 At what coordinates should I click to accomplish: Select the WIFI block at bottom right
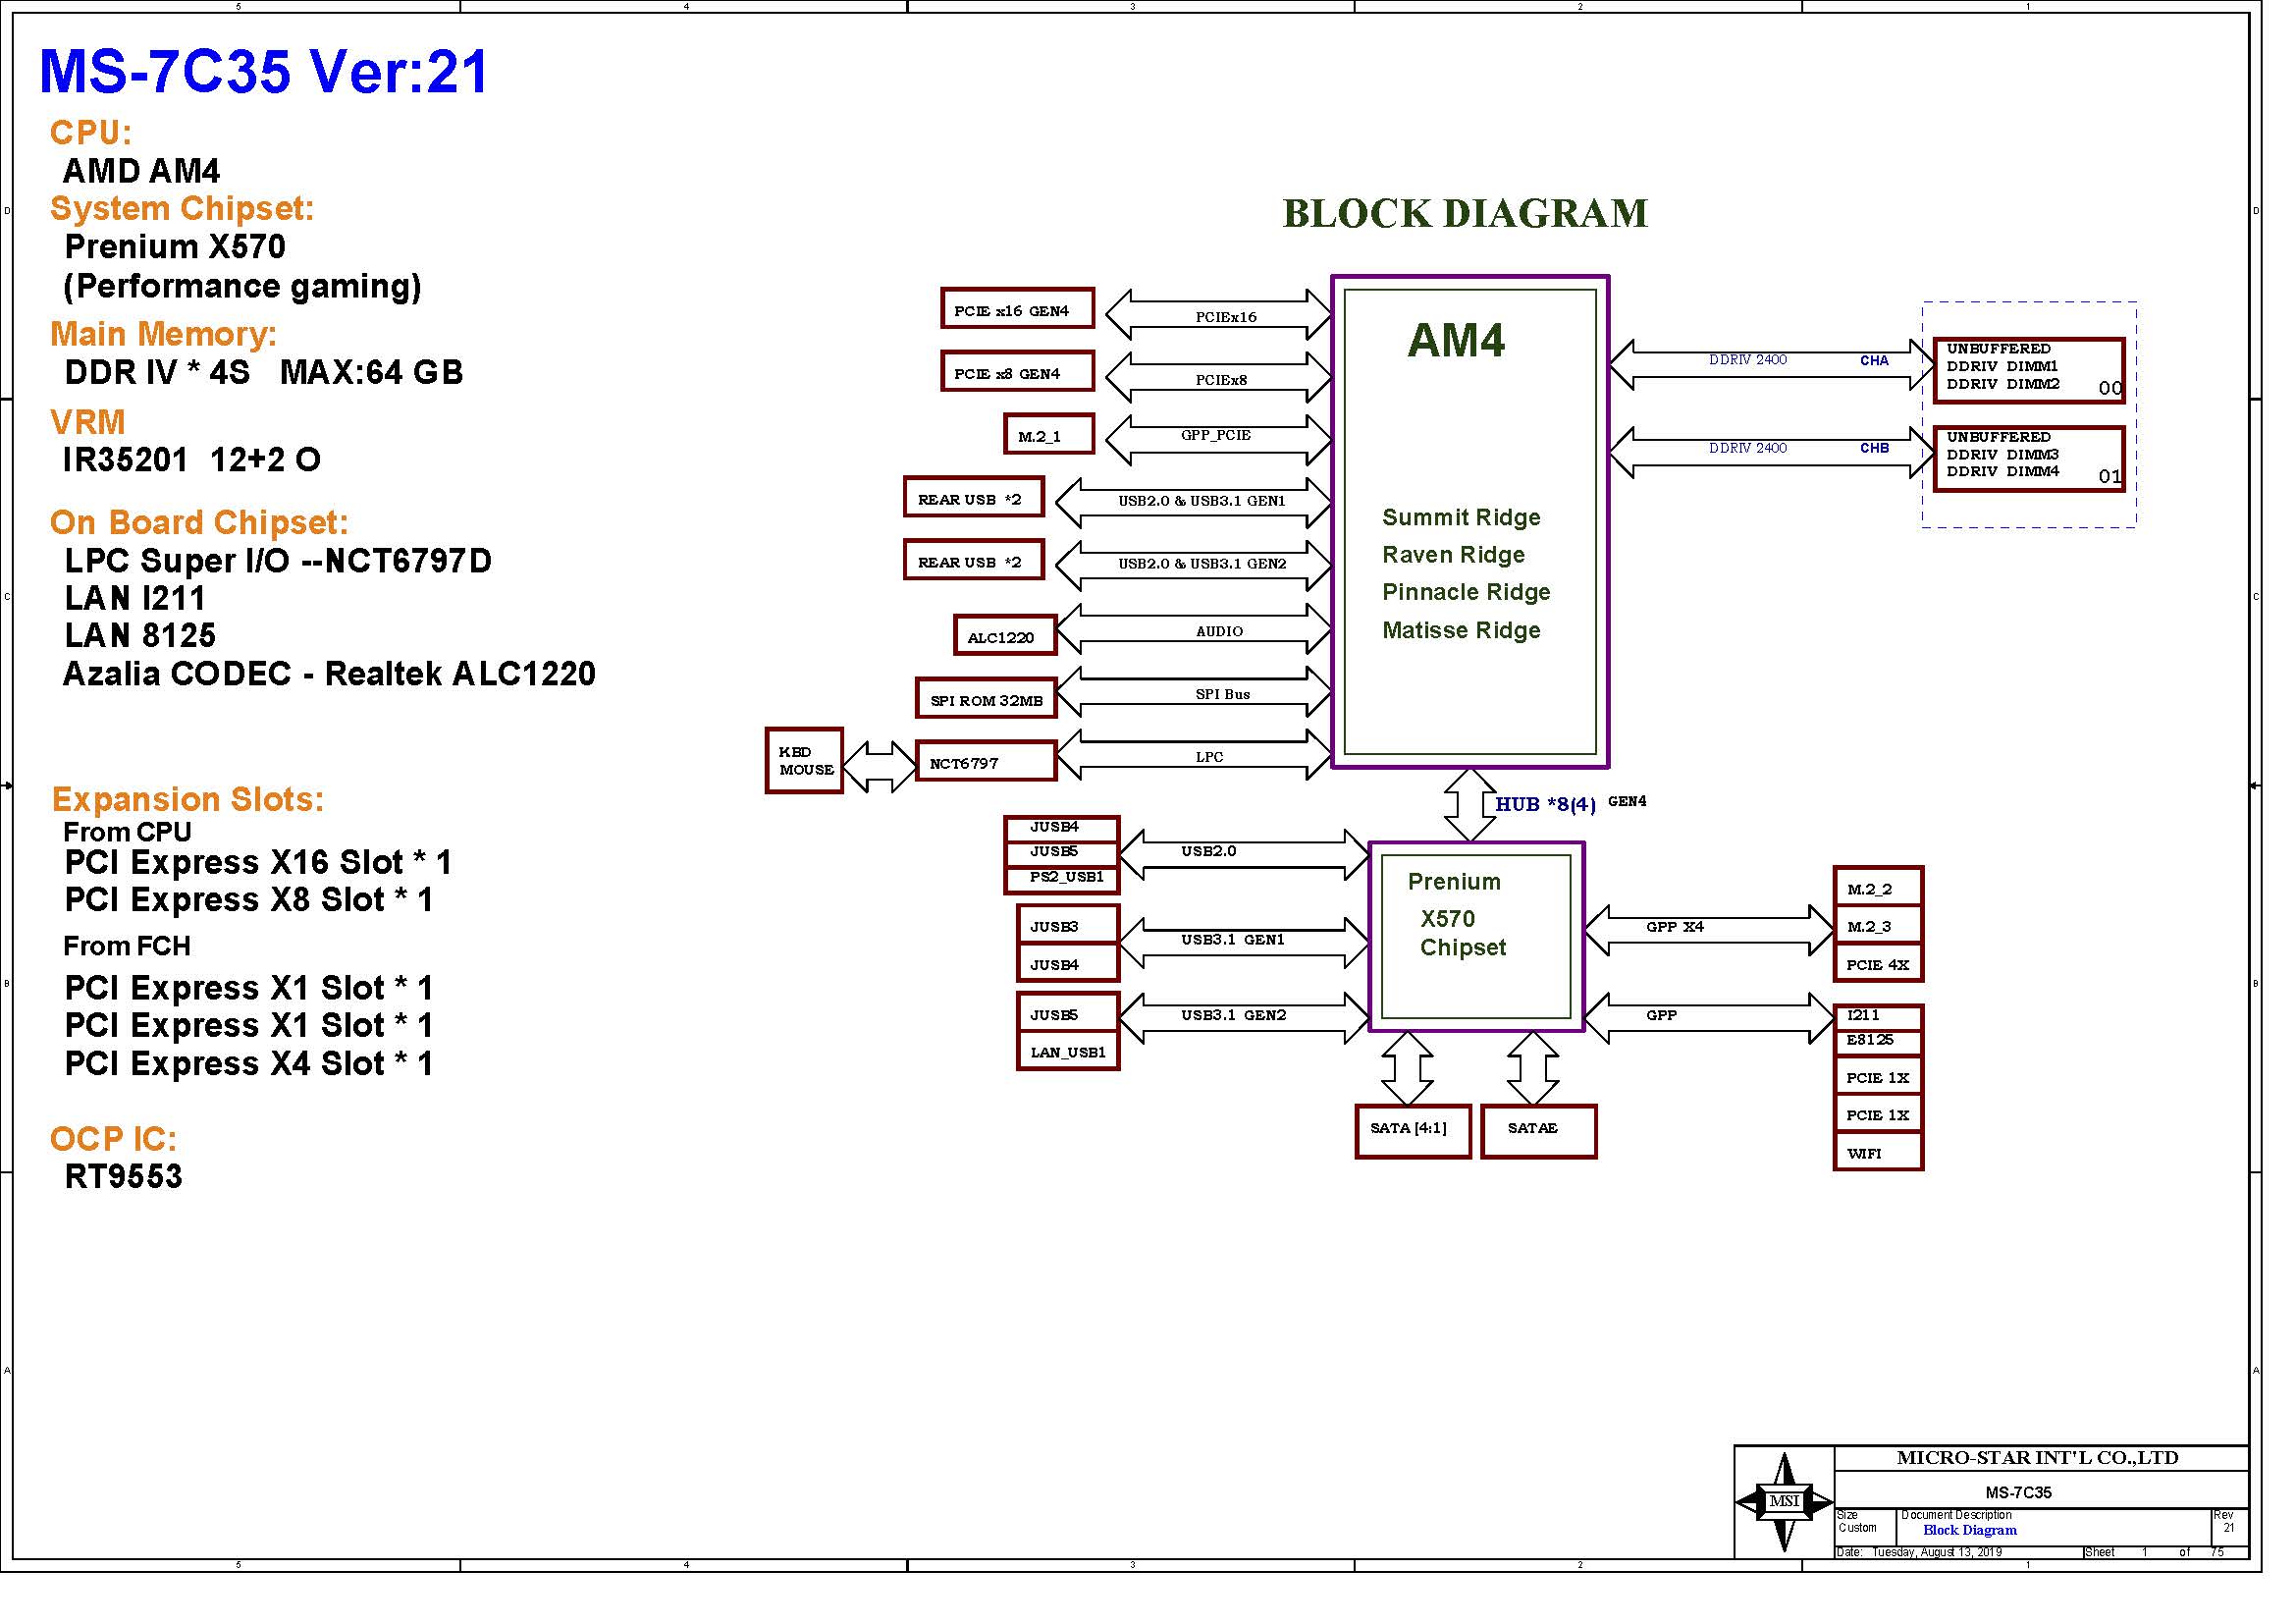pyautogui.click(x=1877, y=1153)
